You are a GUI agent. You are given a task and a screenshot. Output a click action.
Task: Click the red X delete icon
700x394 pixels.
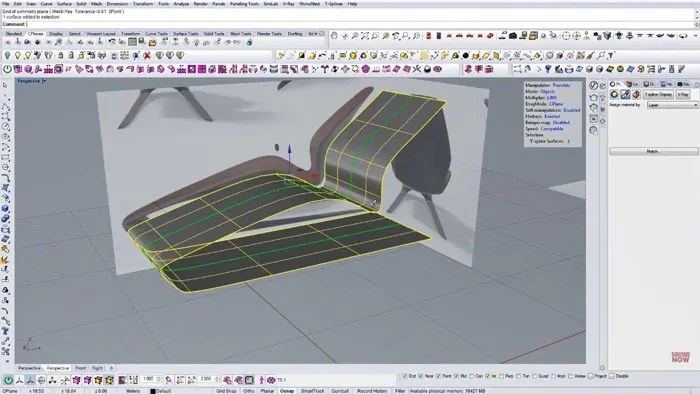click(146, 56)
